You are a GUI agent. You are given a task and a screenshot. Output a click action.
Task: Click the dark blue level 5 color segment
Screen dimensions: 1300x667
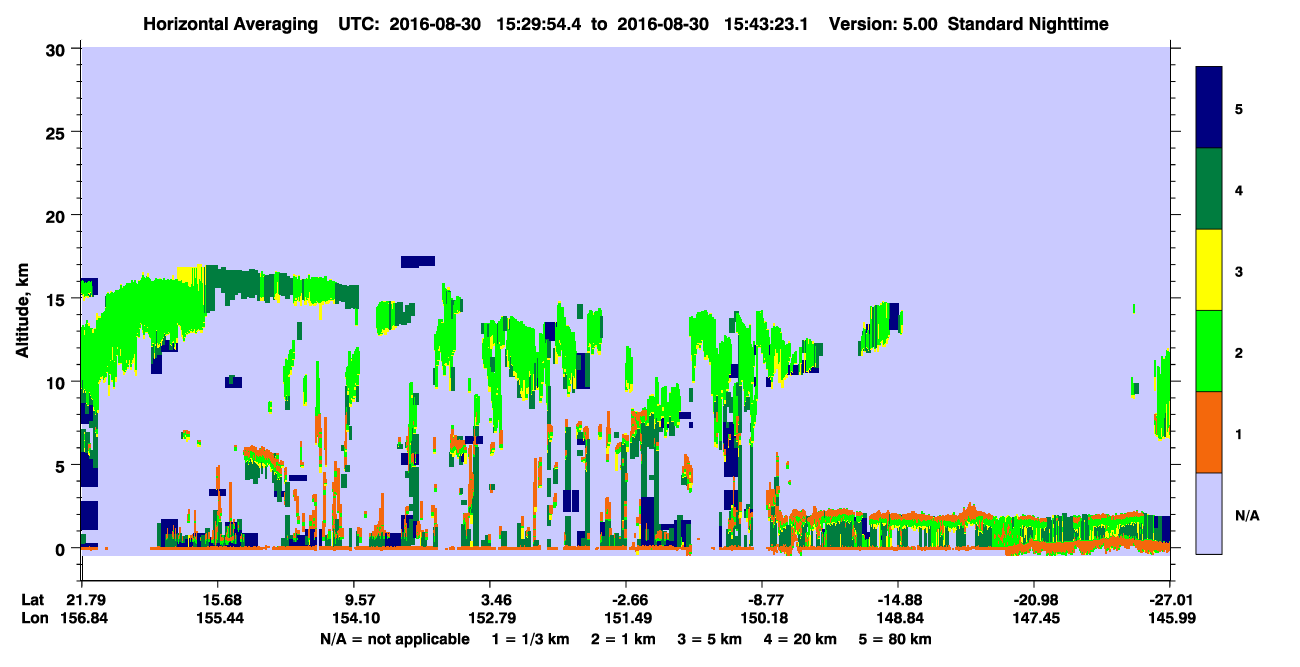pyautogui.click(x=1209, y=108)
